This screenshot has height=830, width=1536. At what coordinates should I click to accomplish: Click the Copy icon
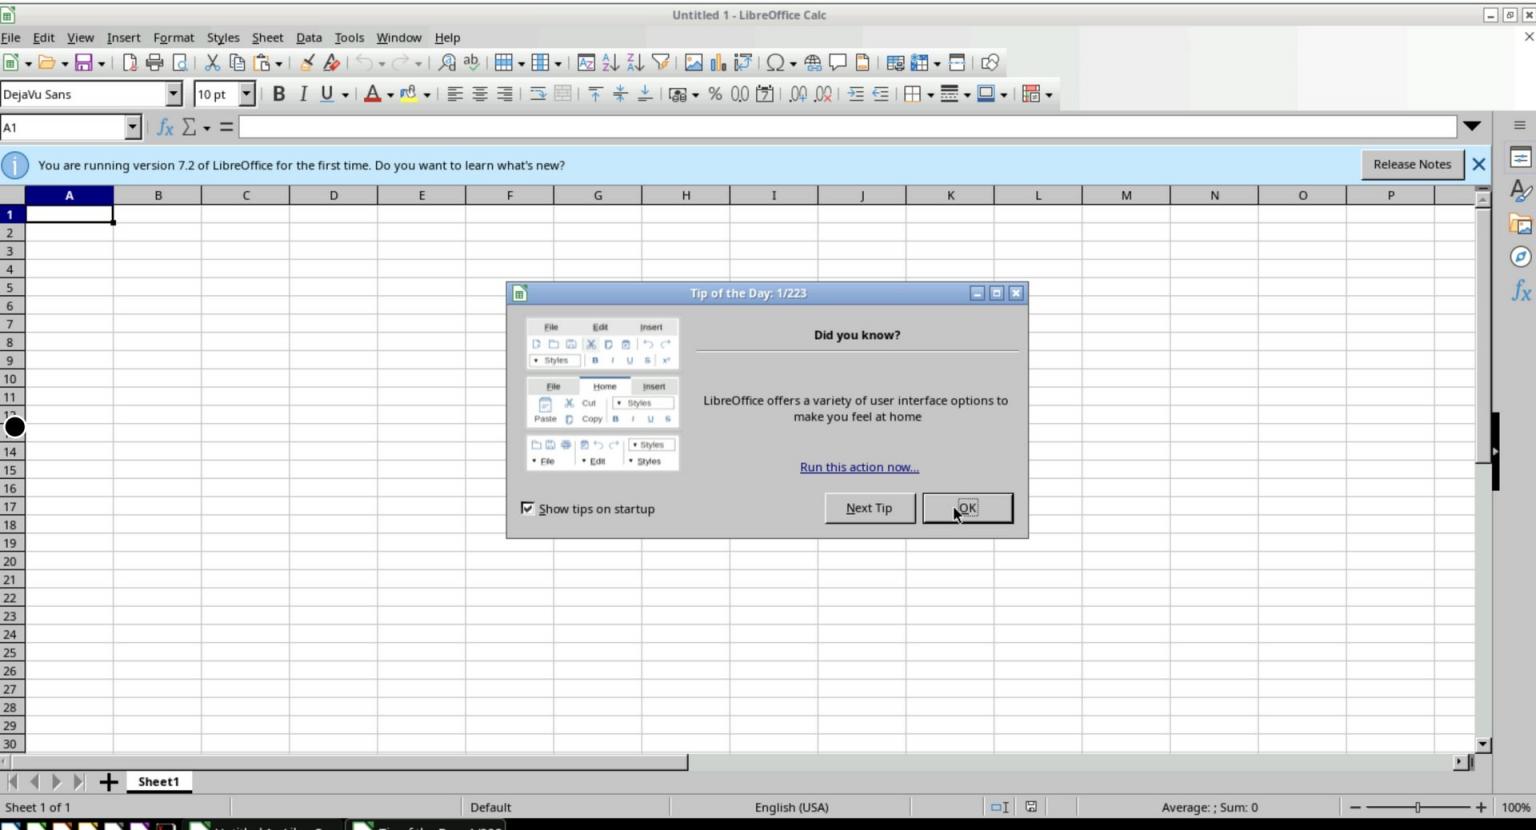237,63
